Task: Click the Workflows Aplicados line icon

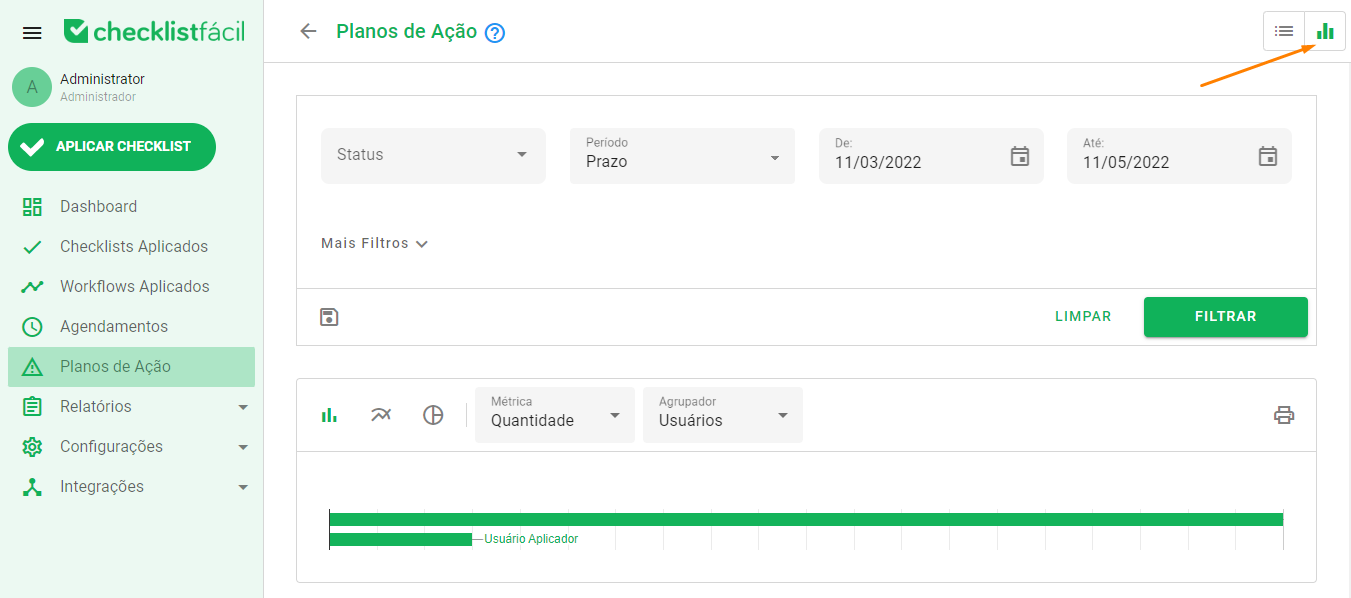Action: tap(32, 287)
